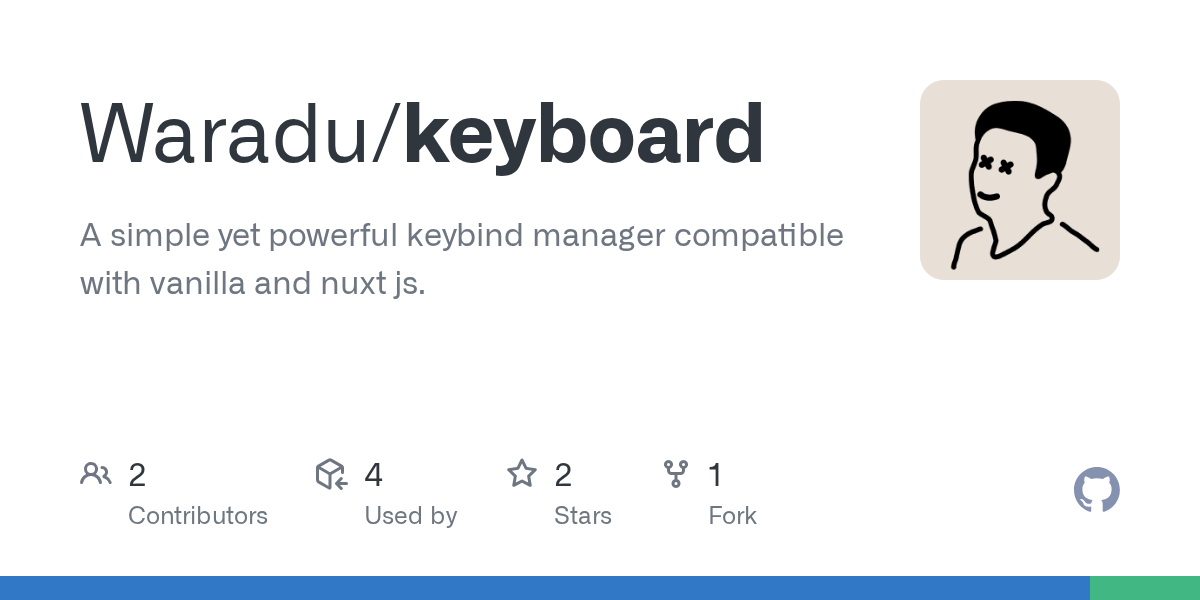Viewport: 1200px width, 600px height.
Task: Select the 'Used by' label text
Action: pos(410,516)
